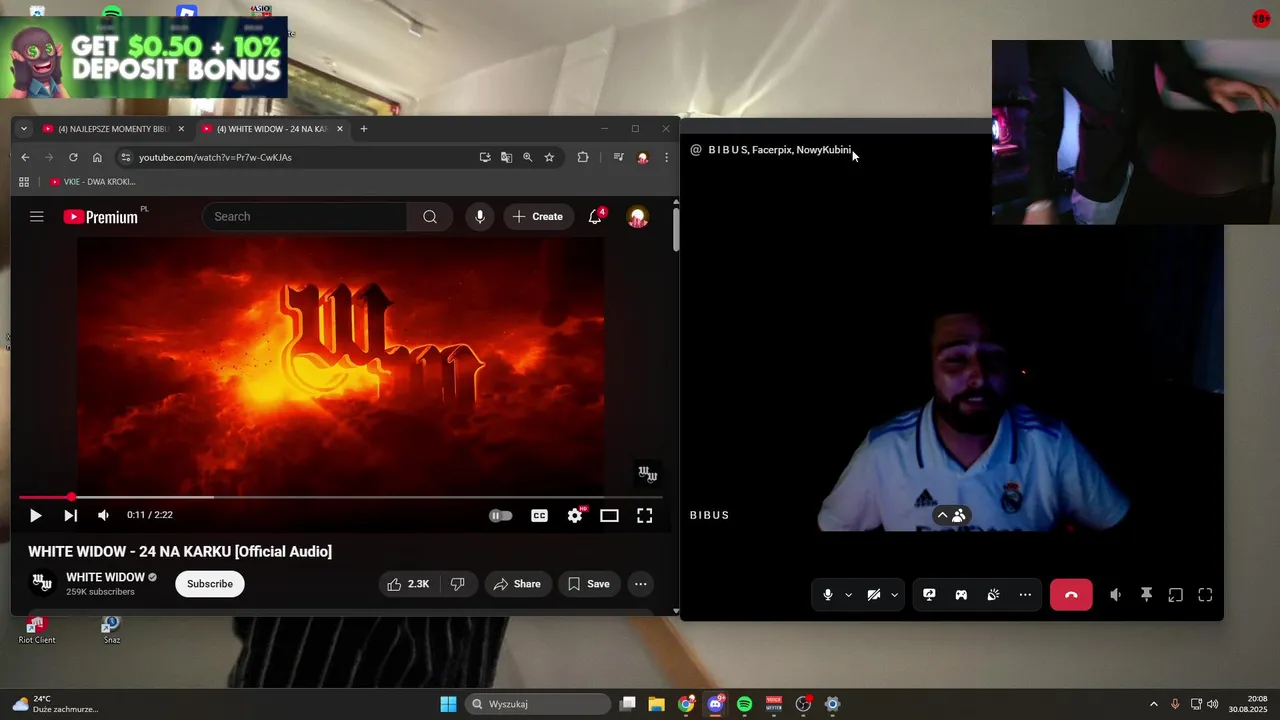
Task: Open VKIE - DWA KROKI bookmark
Action: click(92, 182)
